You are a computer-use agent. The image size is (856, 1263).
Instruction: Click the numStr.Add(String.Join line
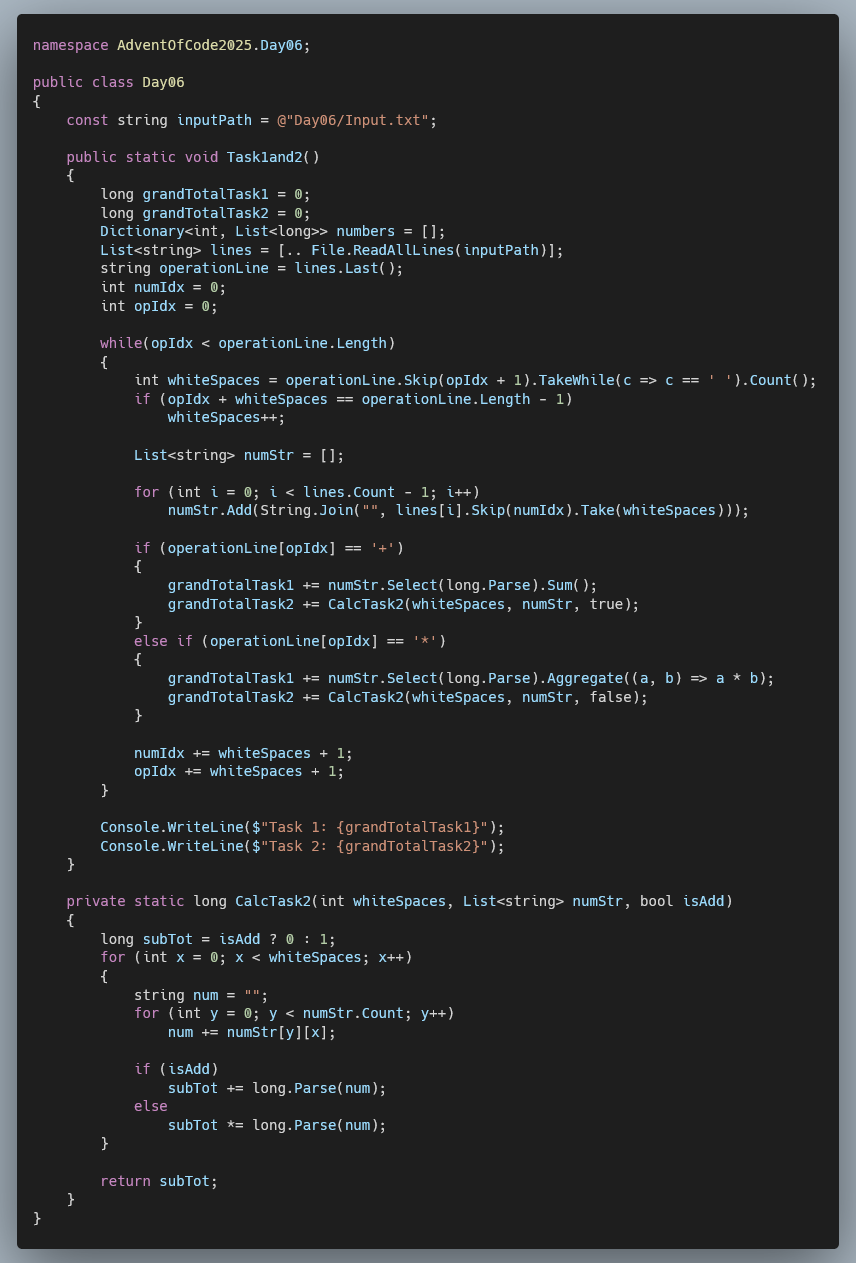tap(457, 510)
